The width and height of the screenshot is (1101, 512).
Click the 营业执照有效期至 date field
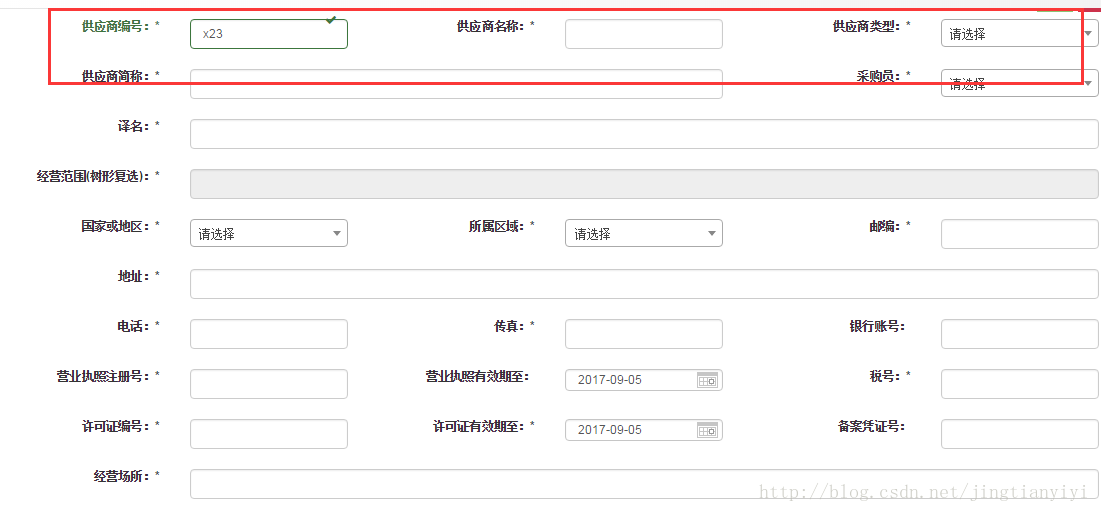pyautogui.click(x=644, y=380)
